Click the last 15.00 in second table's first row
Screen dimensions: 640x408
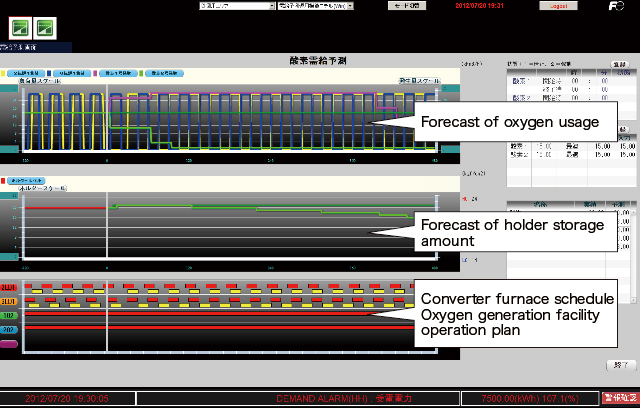pyautogui.click(x=627, y=146)
